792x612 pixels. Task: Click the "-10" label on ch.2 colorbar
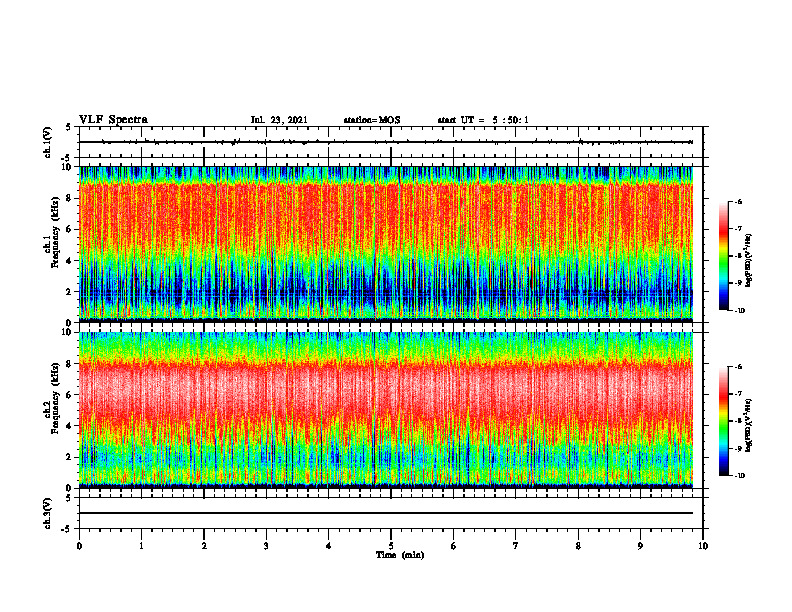point(739,476)
